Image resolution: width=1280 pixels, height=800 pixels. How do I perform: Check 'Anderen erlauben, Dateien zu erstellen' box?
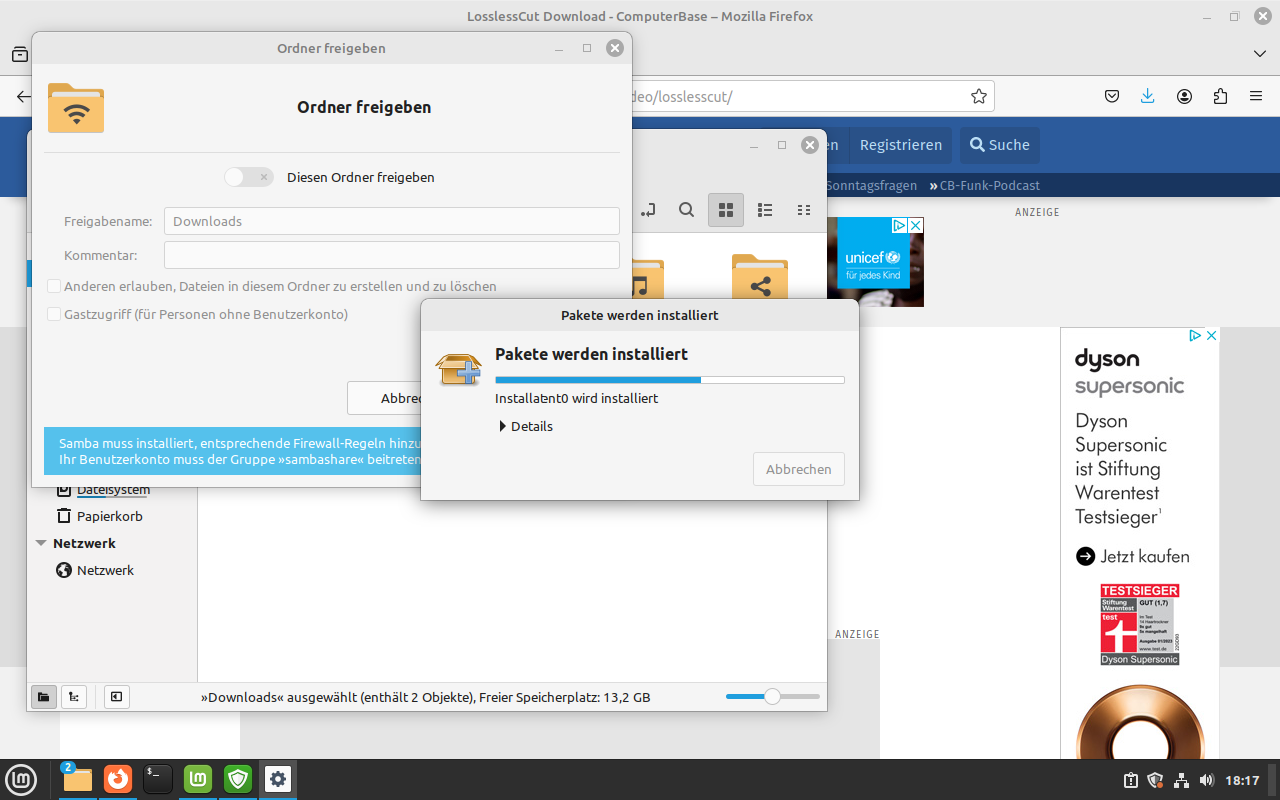pos(54,286)
